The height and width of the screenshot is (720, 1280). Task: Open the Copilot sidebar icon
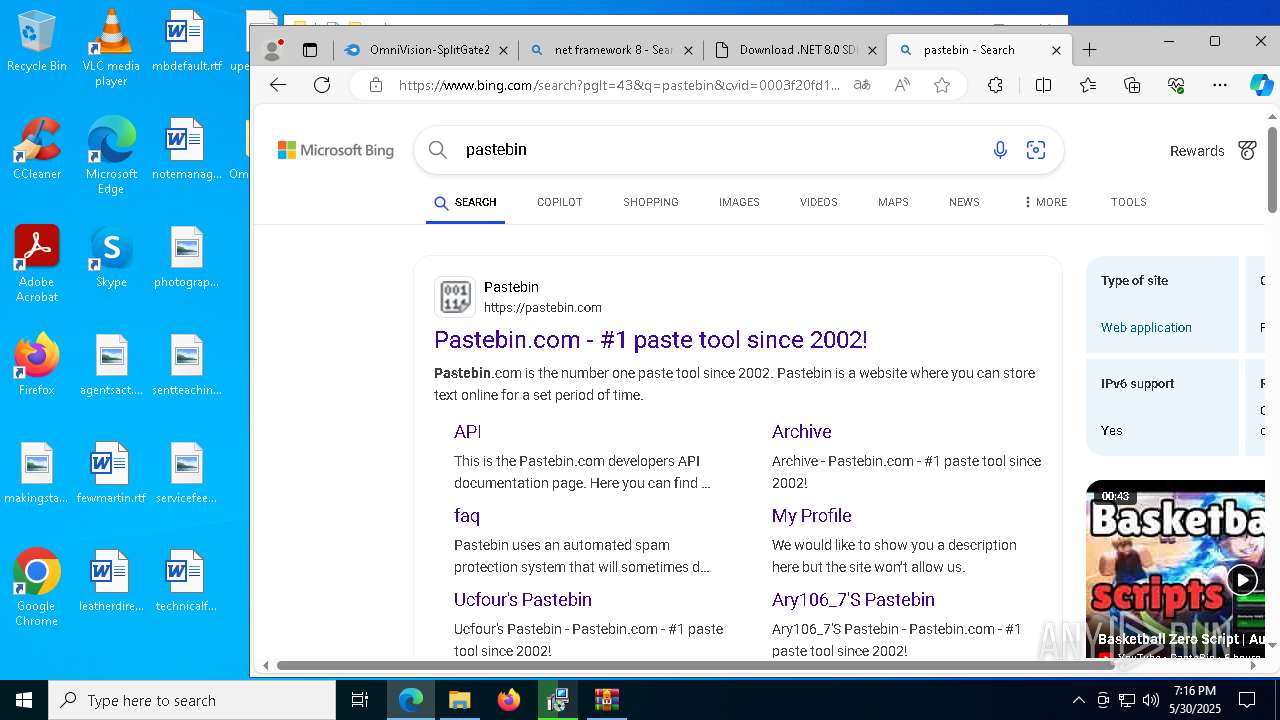tap(1261, 85)
